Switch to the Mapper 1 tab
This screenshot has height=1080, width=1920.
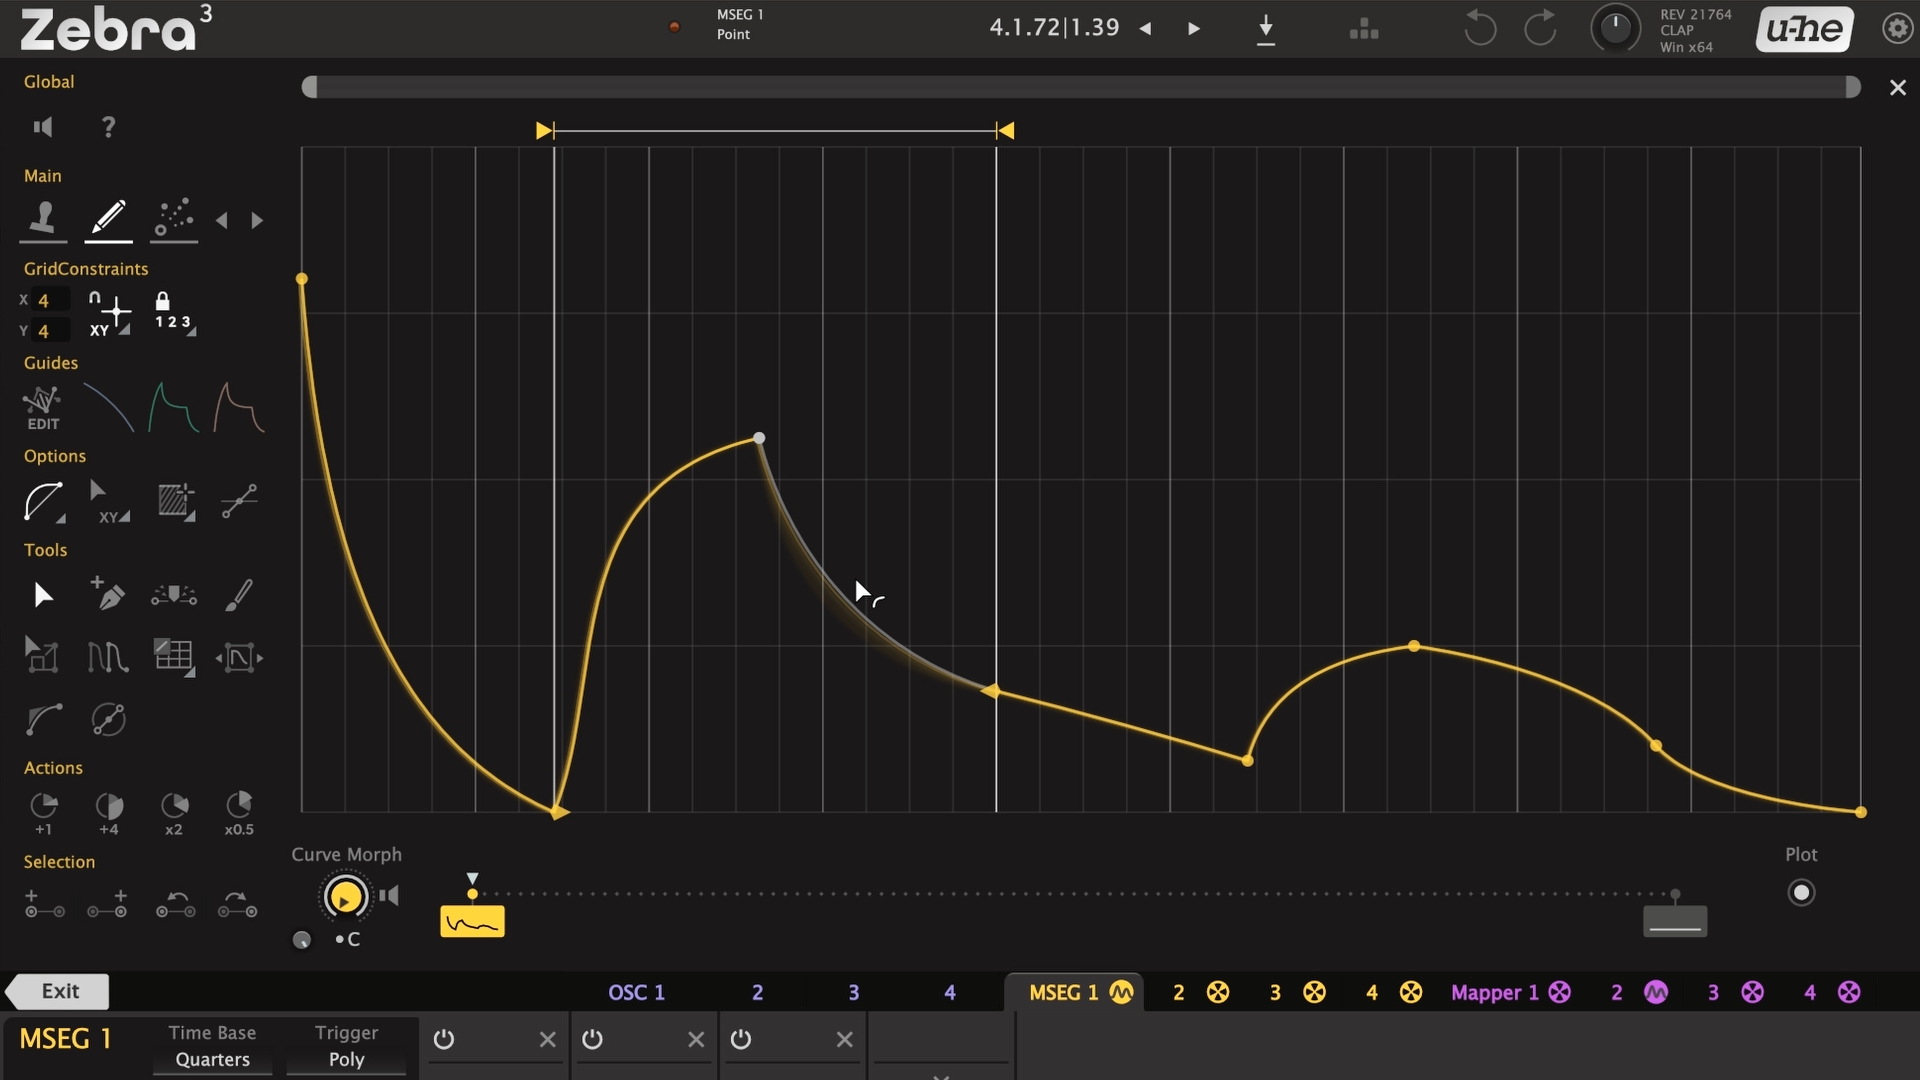pos(1494,992)
